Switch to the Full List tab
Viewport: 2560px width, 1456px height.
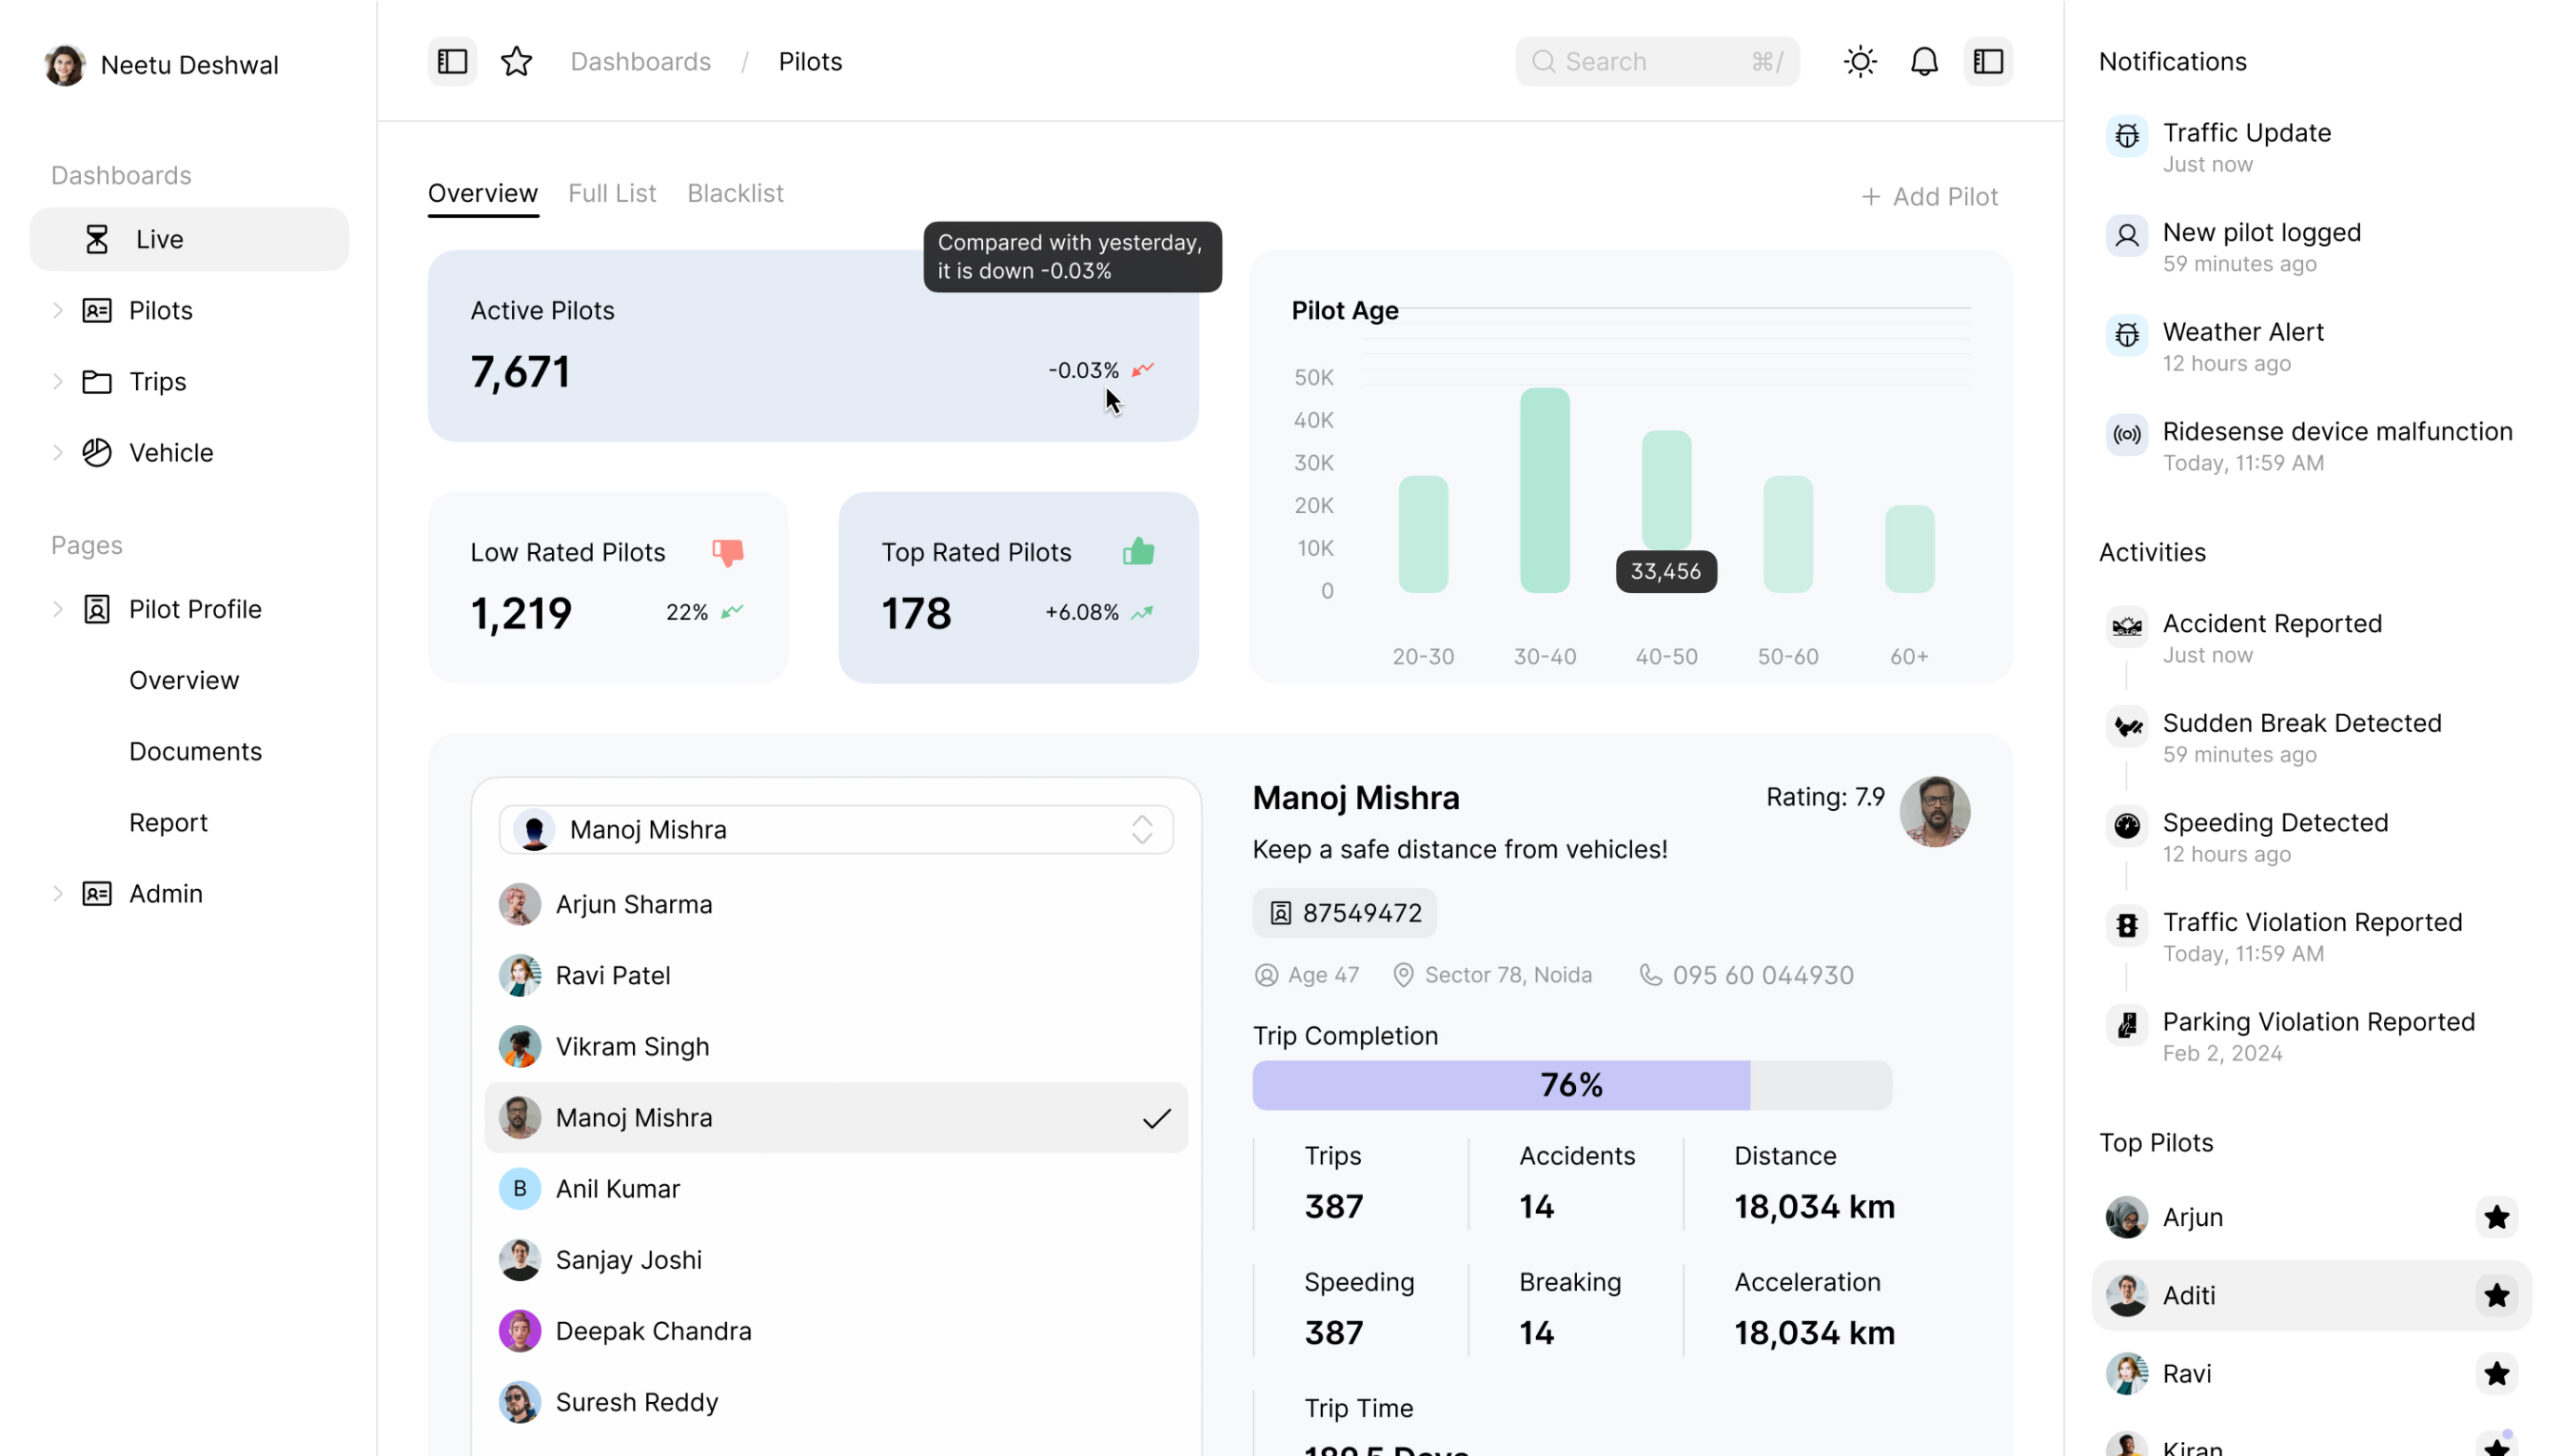[x=612, y=193]
